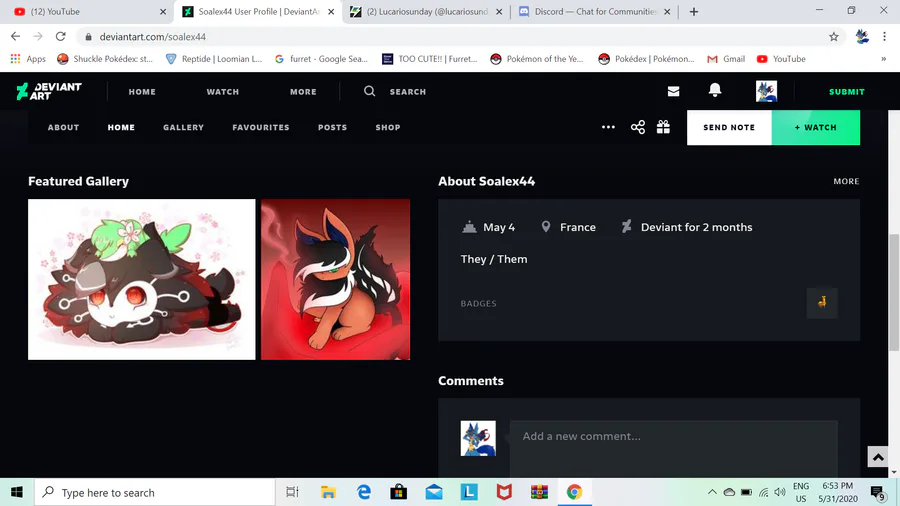Show hidden system tray icons
The image size is (900, 506).
click(x=712, y=492)
